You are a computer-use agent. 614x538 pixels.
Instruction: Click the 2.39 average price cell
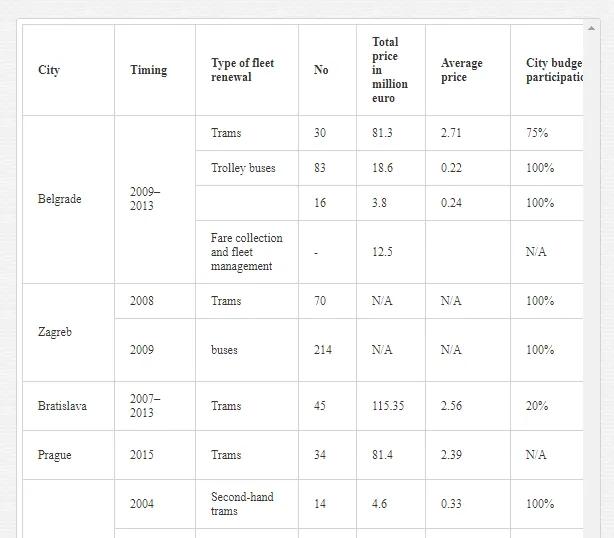(x=451, y=455)
